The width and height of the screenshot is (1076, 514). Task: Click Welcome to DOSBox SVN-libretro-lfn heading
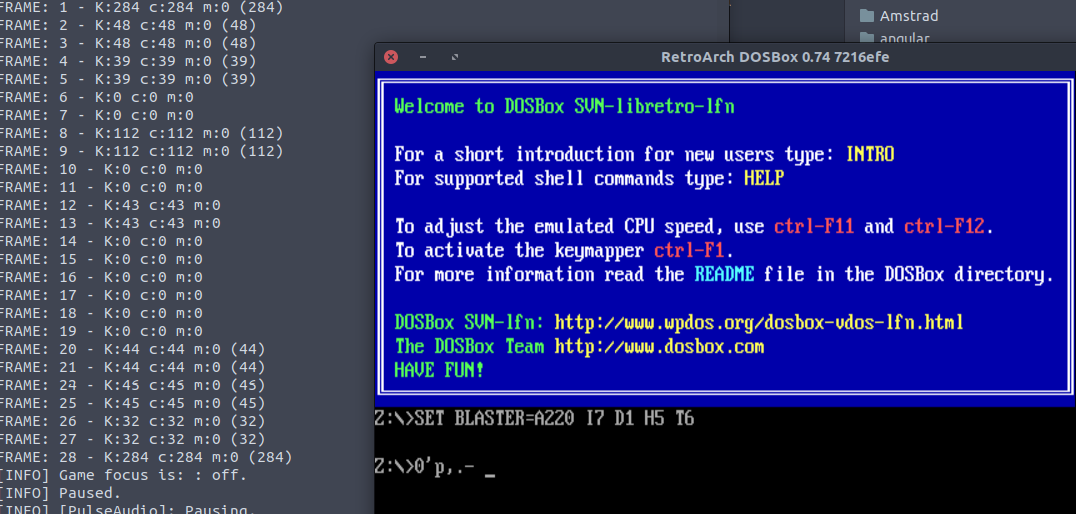(564, 106)
